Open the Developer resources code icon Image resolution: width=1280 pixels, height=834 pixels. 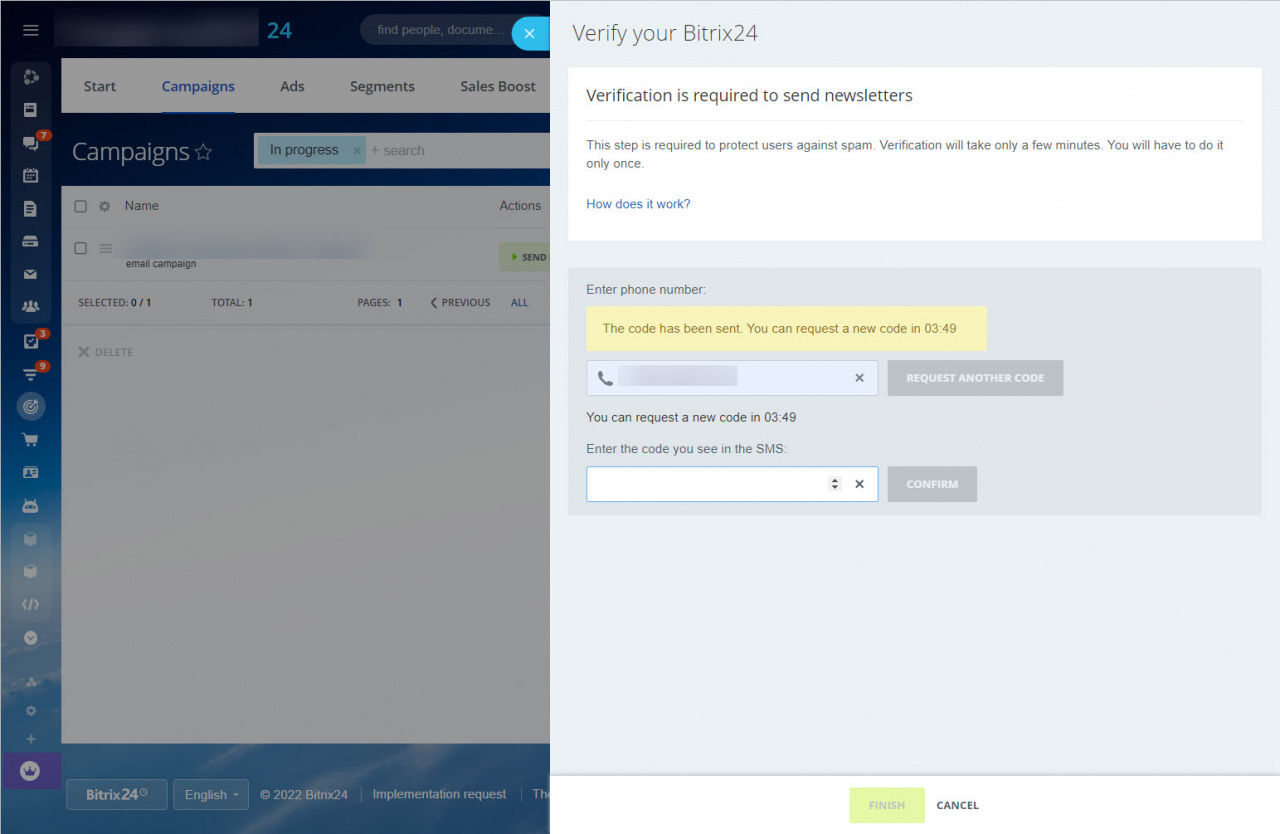coord(30,605)
